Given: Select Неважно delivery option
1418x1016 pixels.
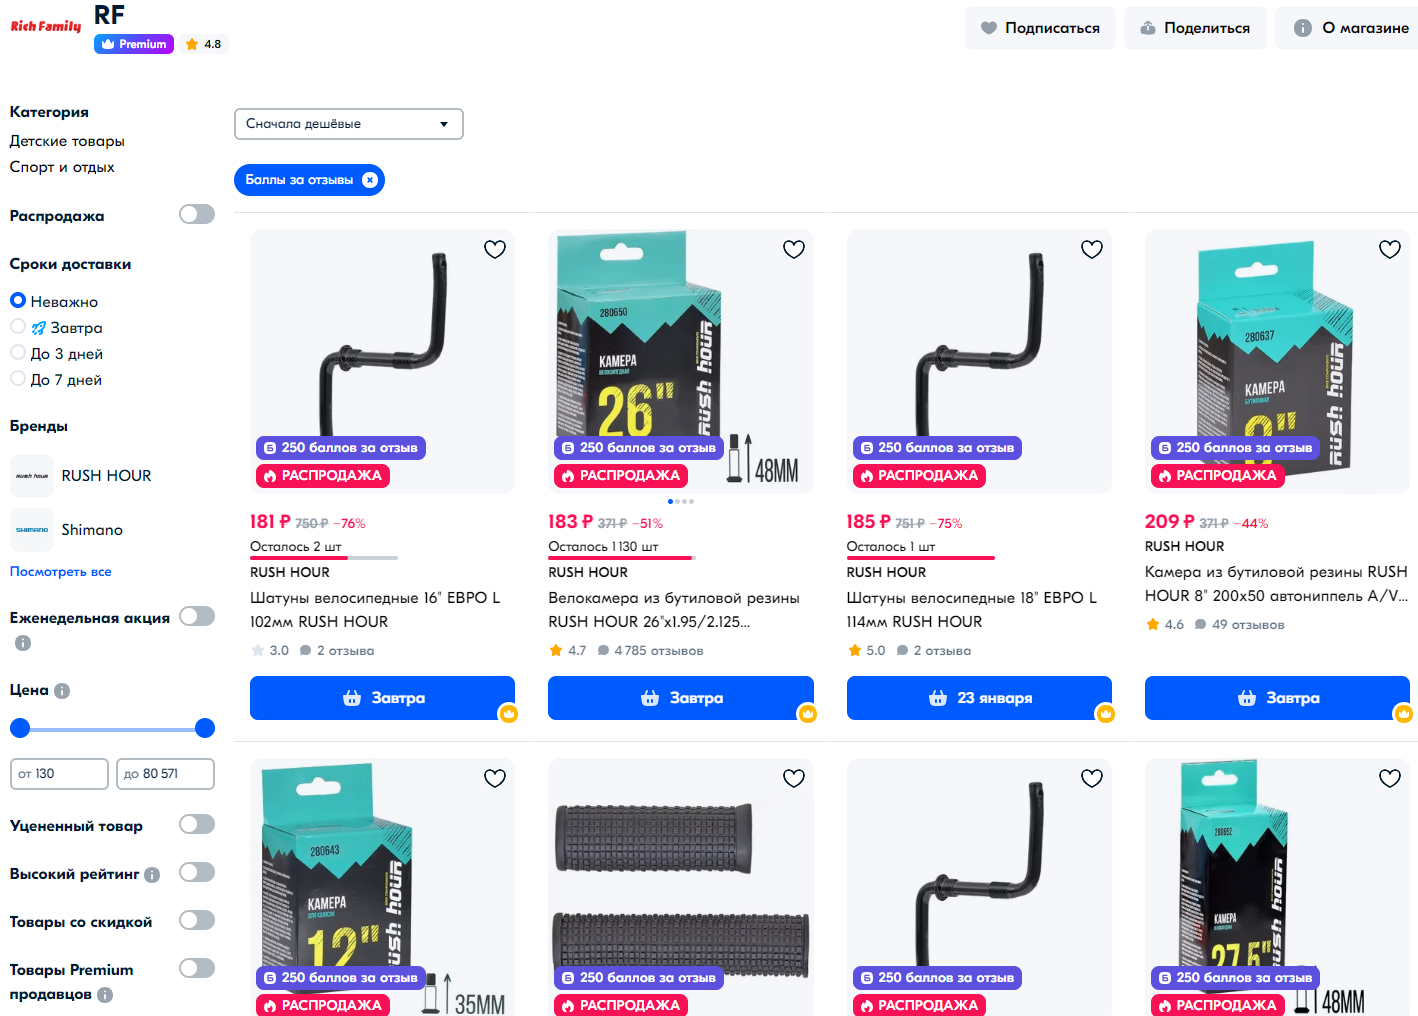Looking at the screenshot, I should 18,300.
